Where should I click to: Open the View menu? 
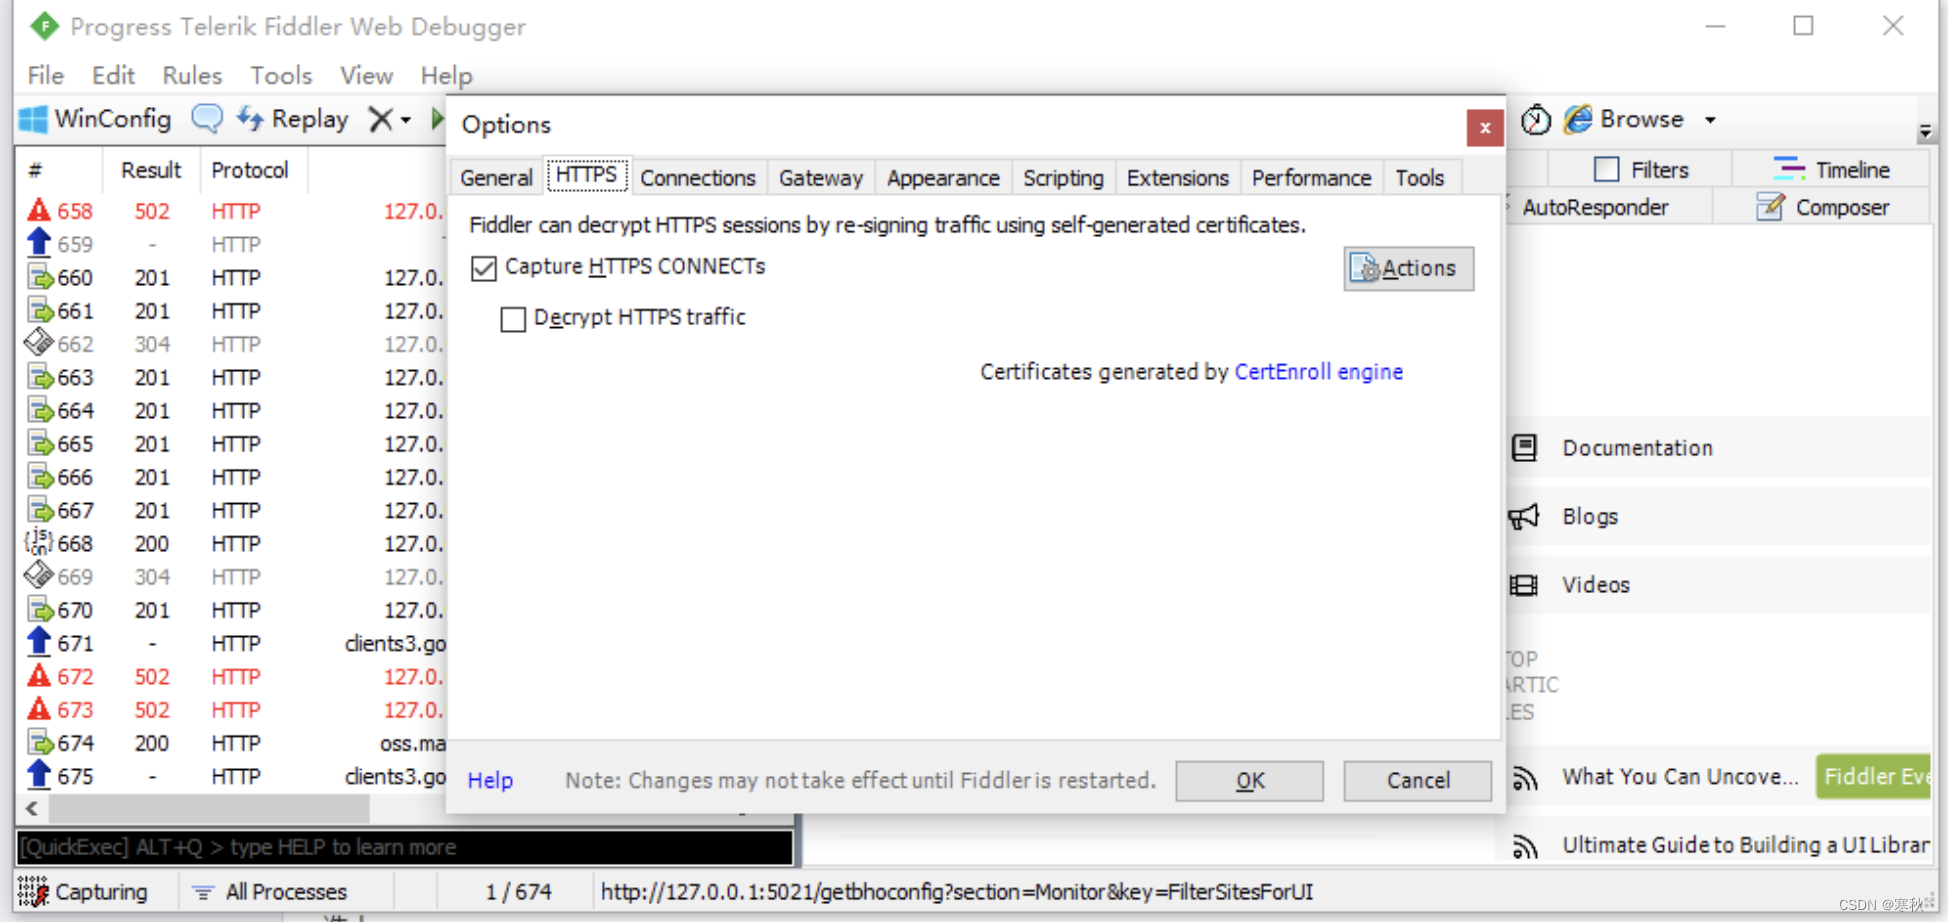pos(366,75)
